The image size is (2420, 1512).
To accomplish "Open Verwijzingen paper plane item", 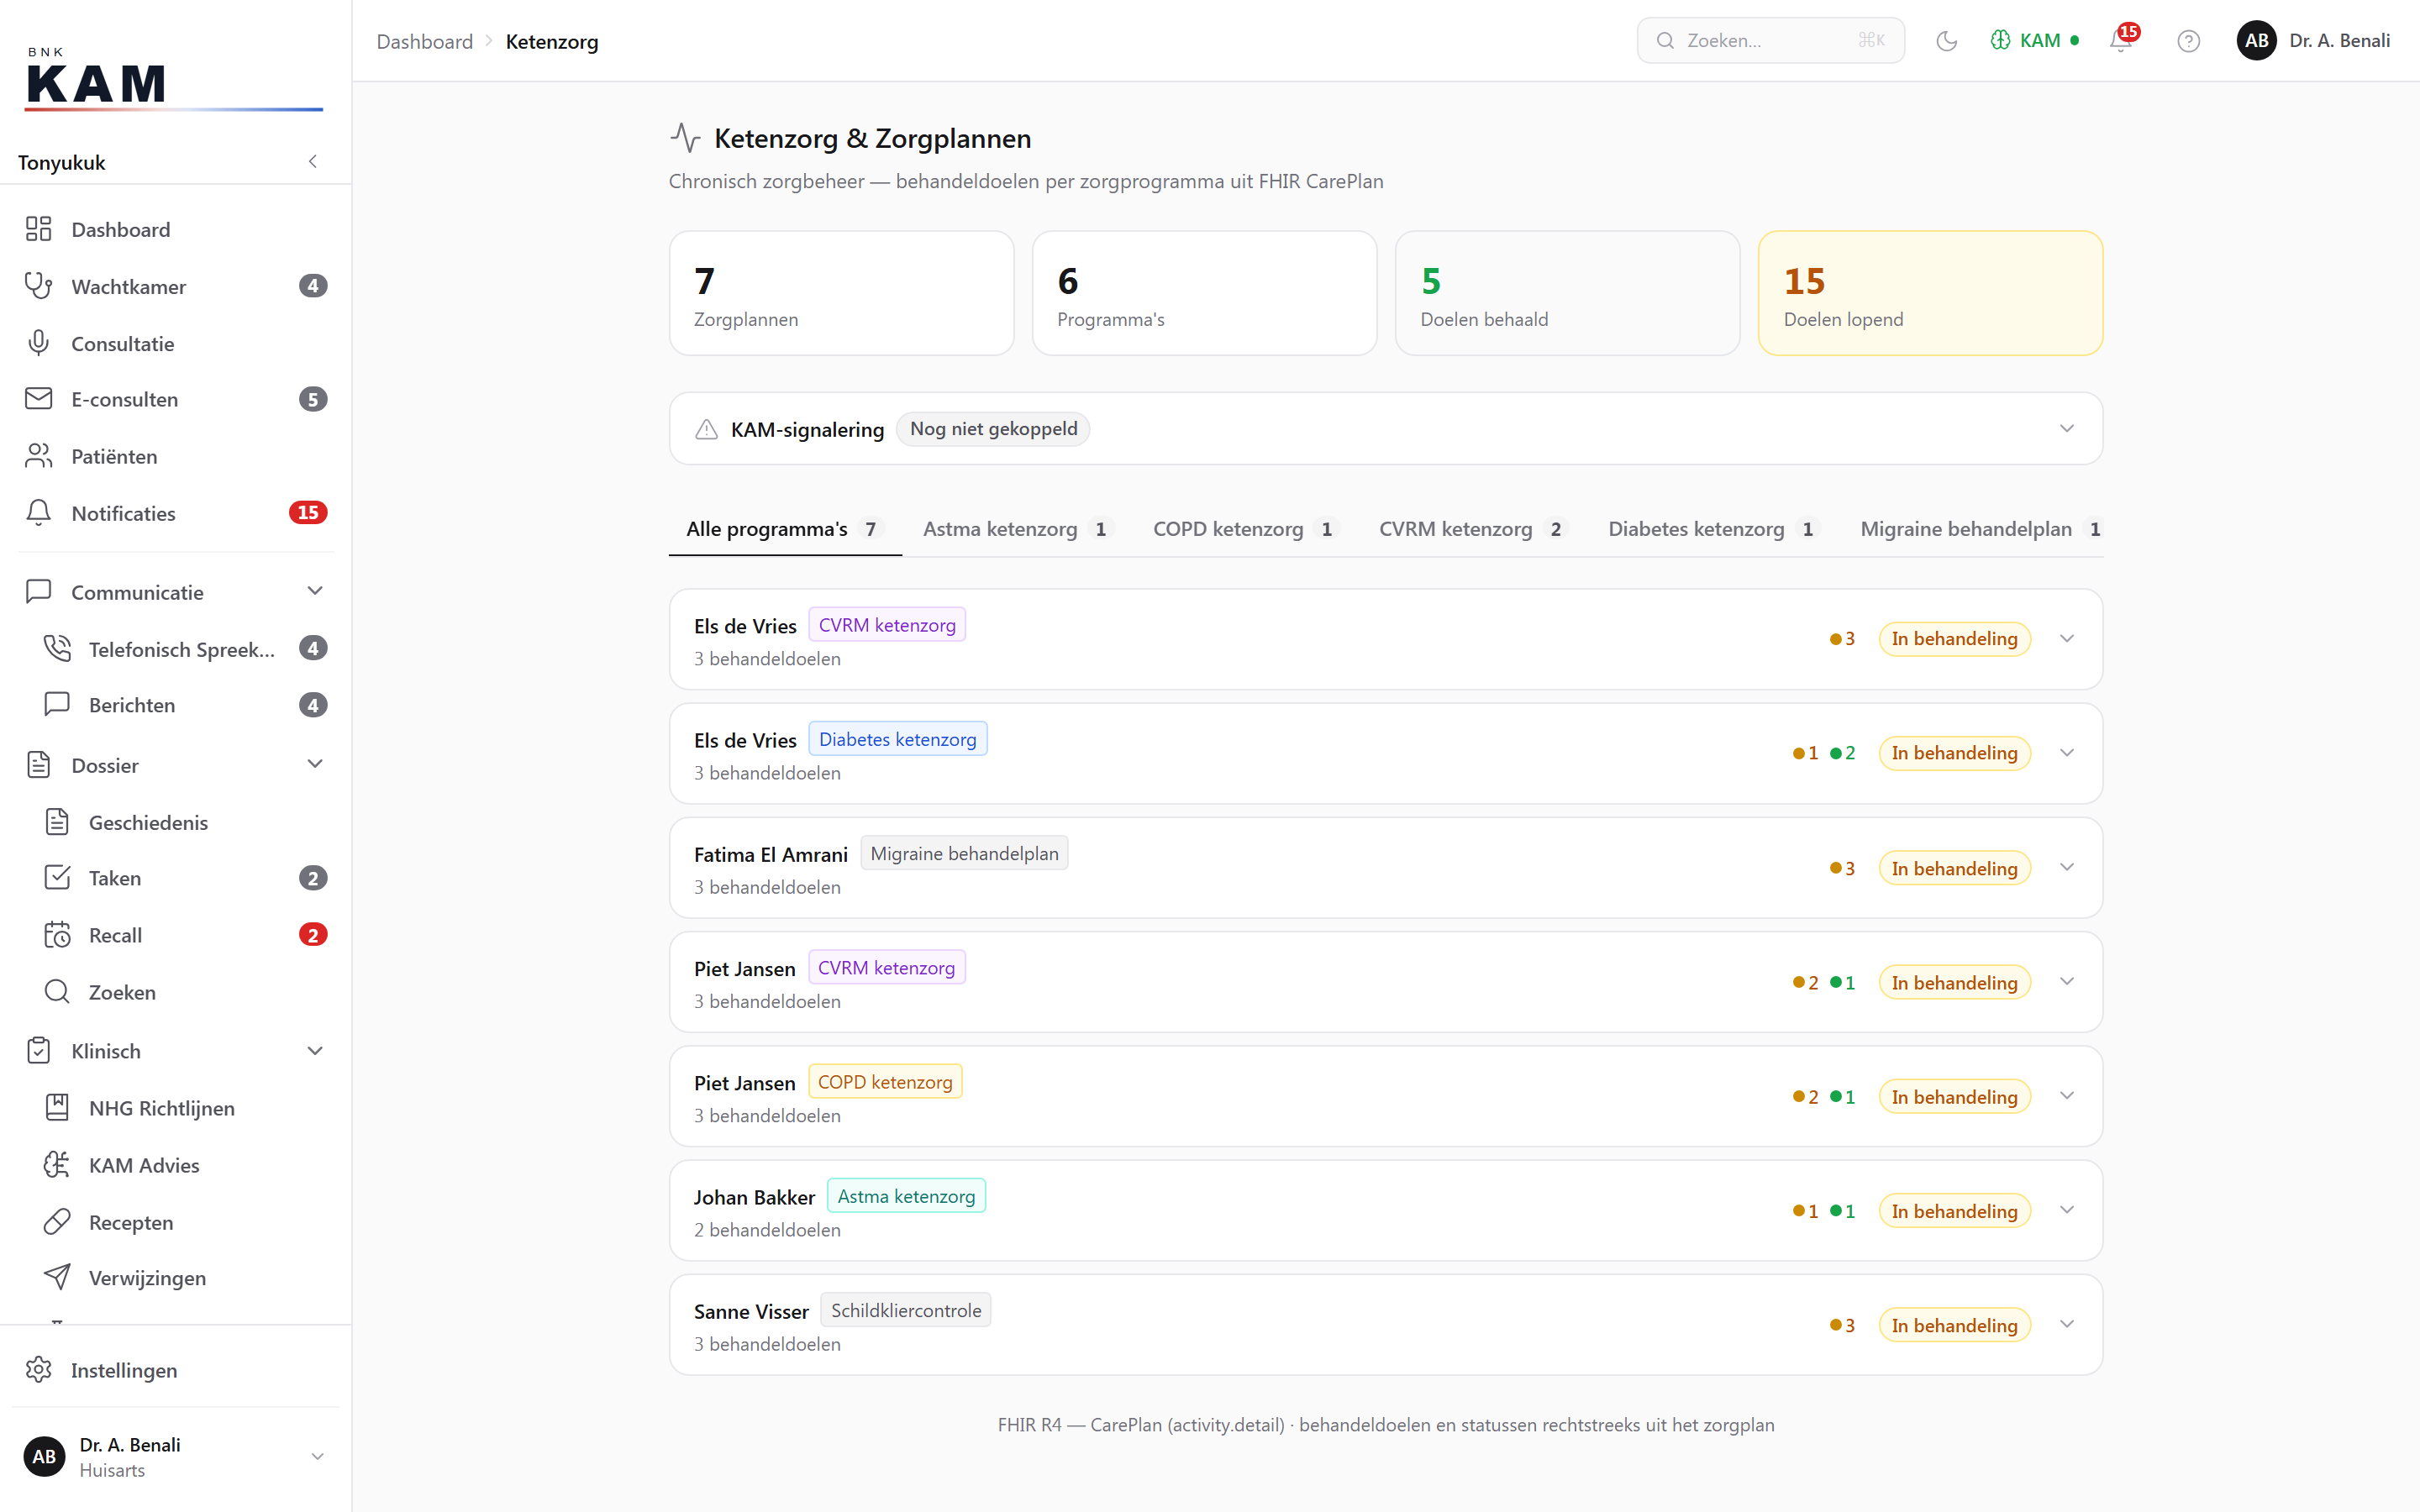I will [x=185, y=1278].
